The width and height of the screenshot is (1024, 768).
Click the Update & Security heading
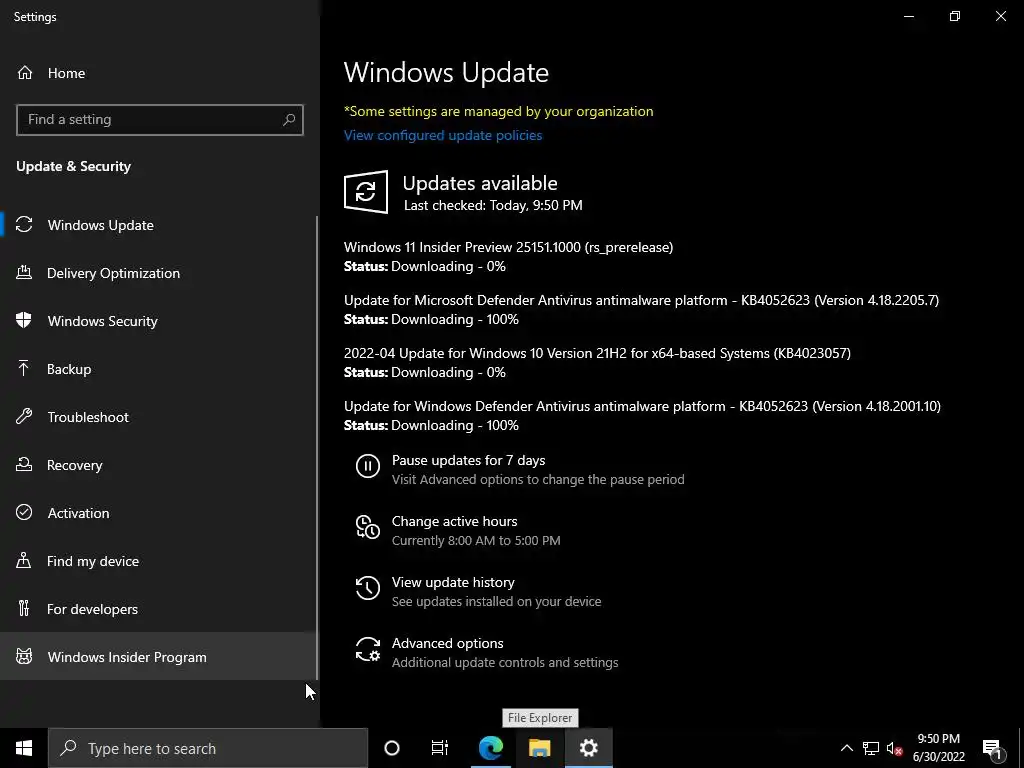pyautogui.click(x=74, y=167)
